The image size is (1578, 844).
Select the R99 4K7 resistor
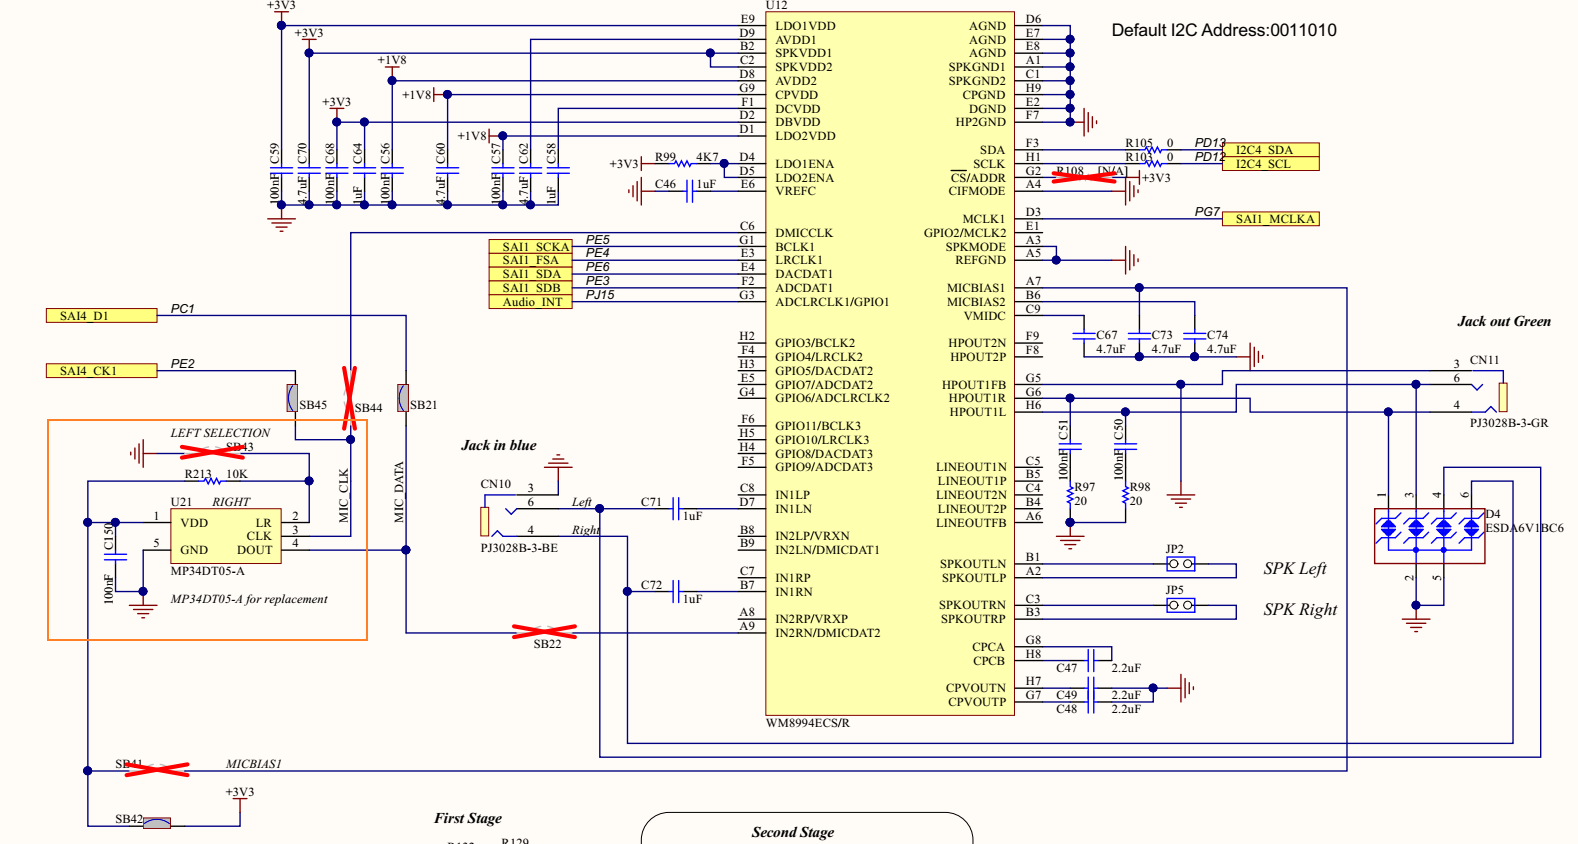pyautogui.click(x=685, y=163)
